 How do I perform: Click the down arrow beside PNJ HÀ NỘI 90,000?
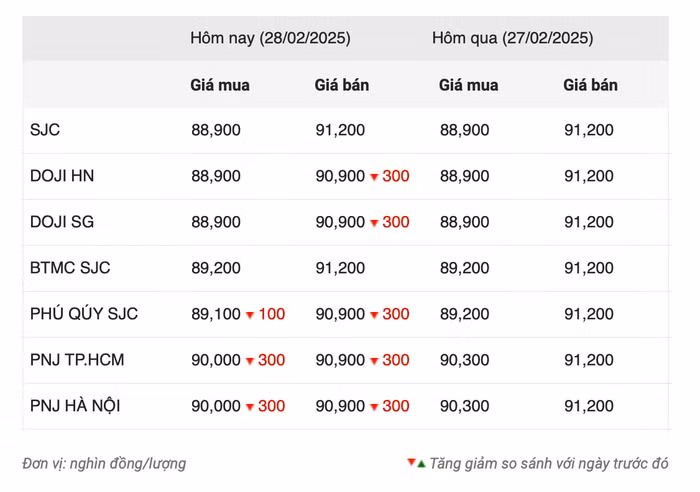250,407
